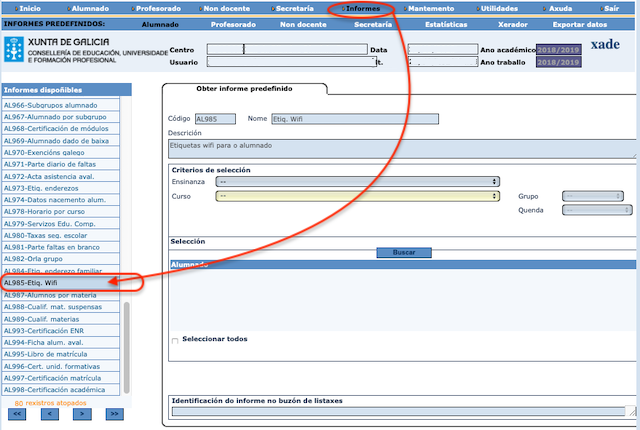The width and height of the screenshot is (640, 430).
Task: Open report AL979-Servizos Edu. Comp.
Action: [x=61, y=224]
